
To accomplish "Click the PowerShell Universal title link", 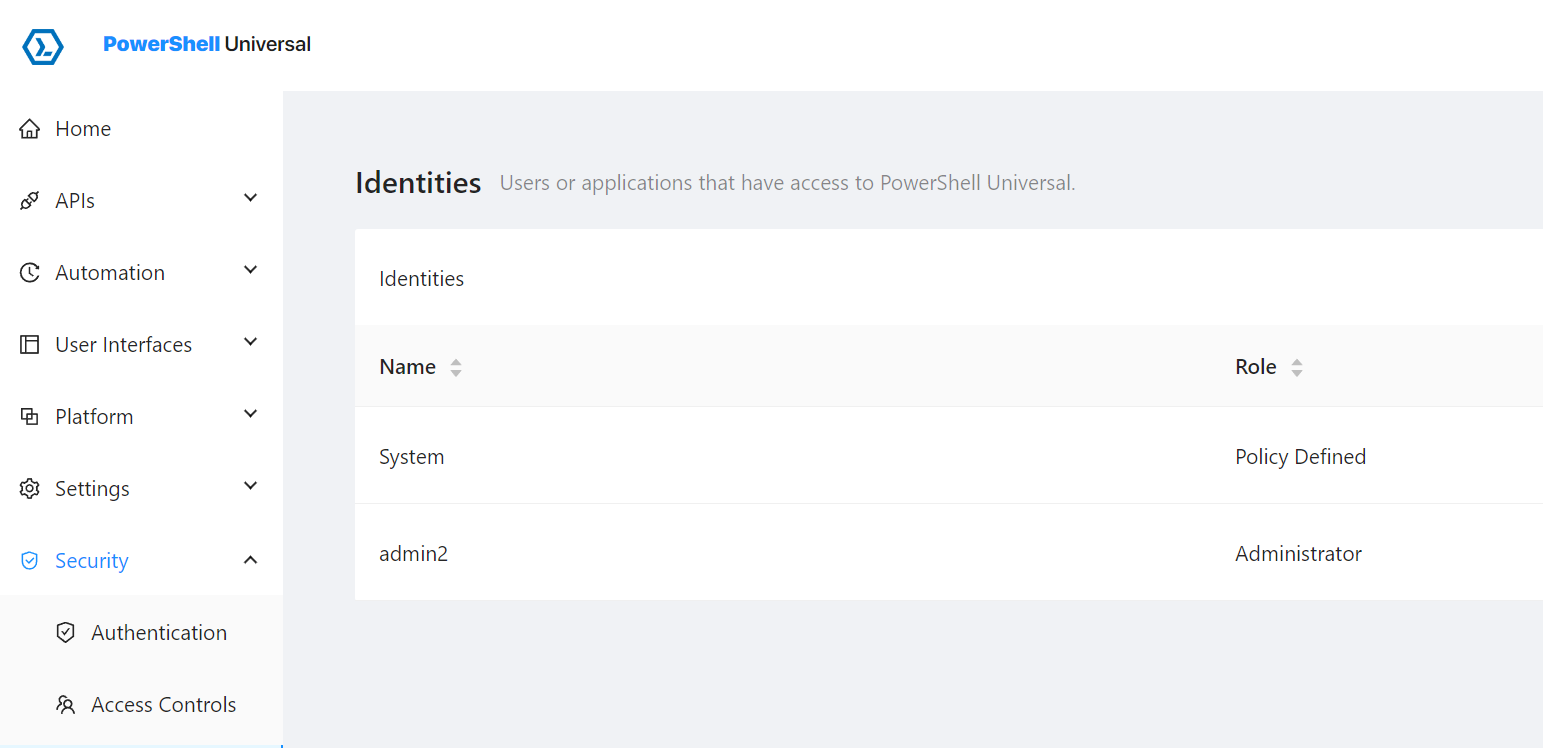I will pos(207,44).
